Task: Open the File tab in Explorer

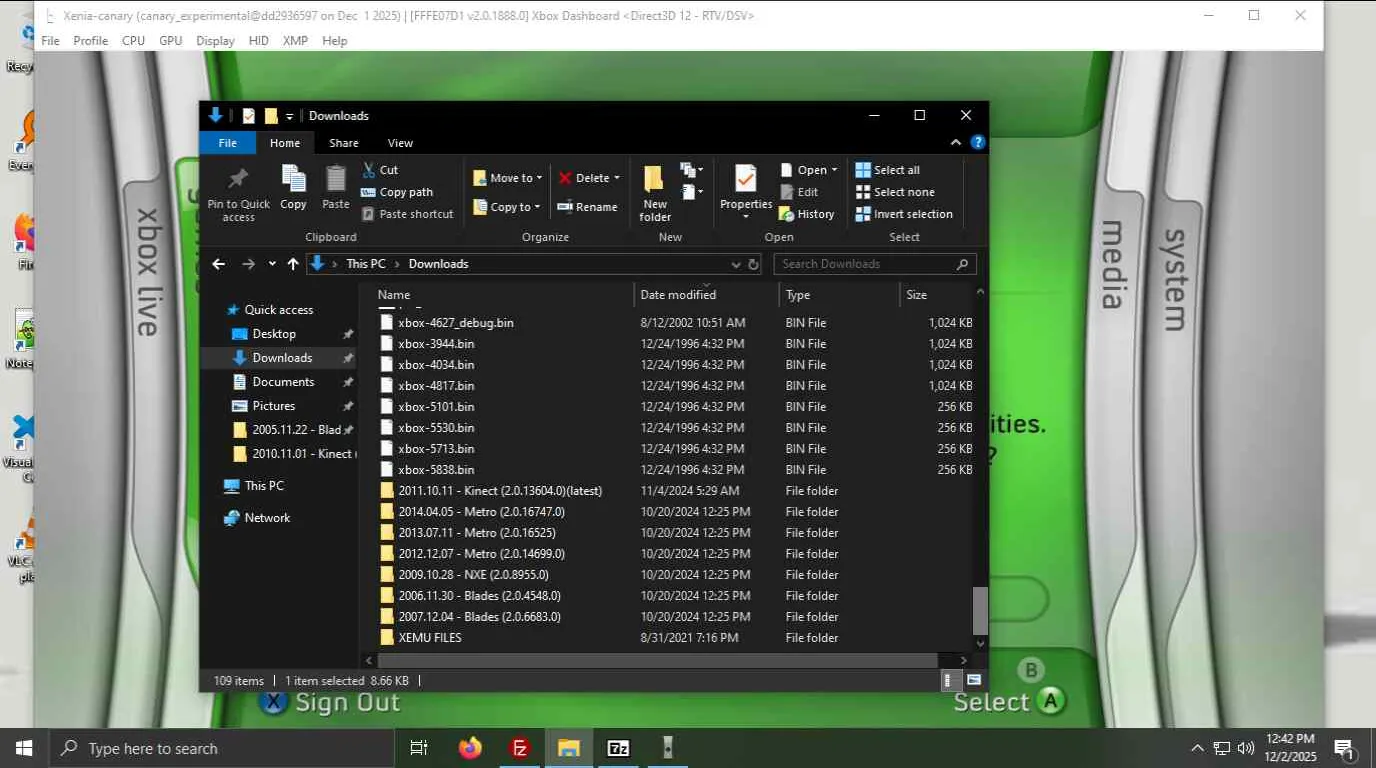Action: [x=227, y=143]
